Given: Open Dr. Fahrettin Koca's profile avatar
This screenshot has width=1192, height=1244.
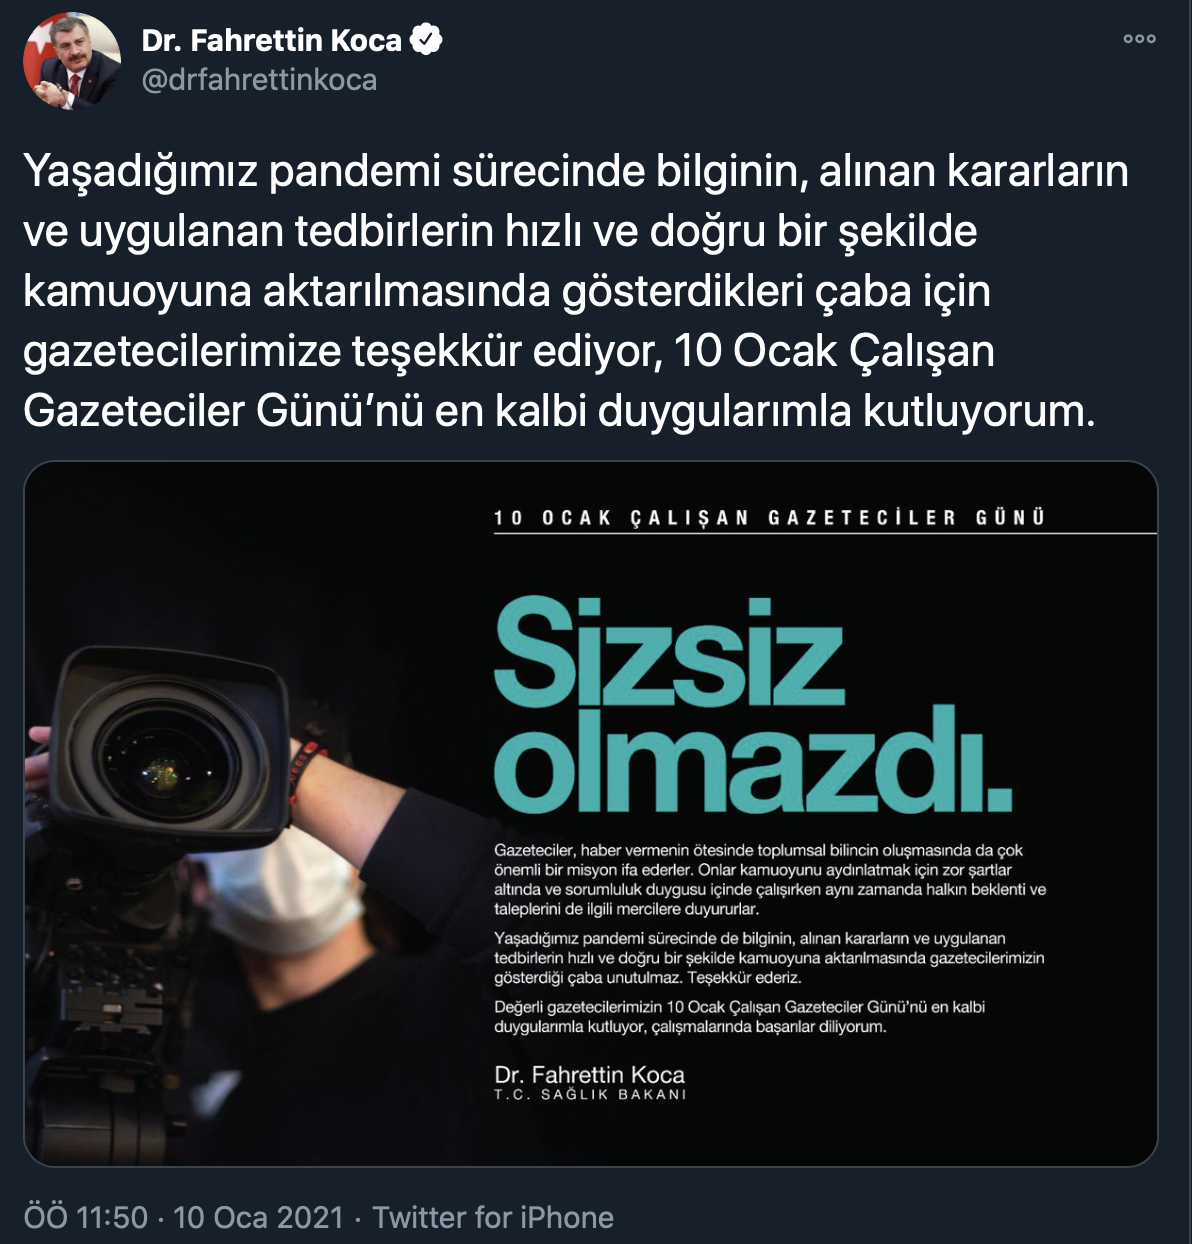Looking at the screenshot, I should point(71,61).
